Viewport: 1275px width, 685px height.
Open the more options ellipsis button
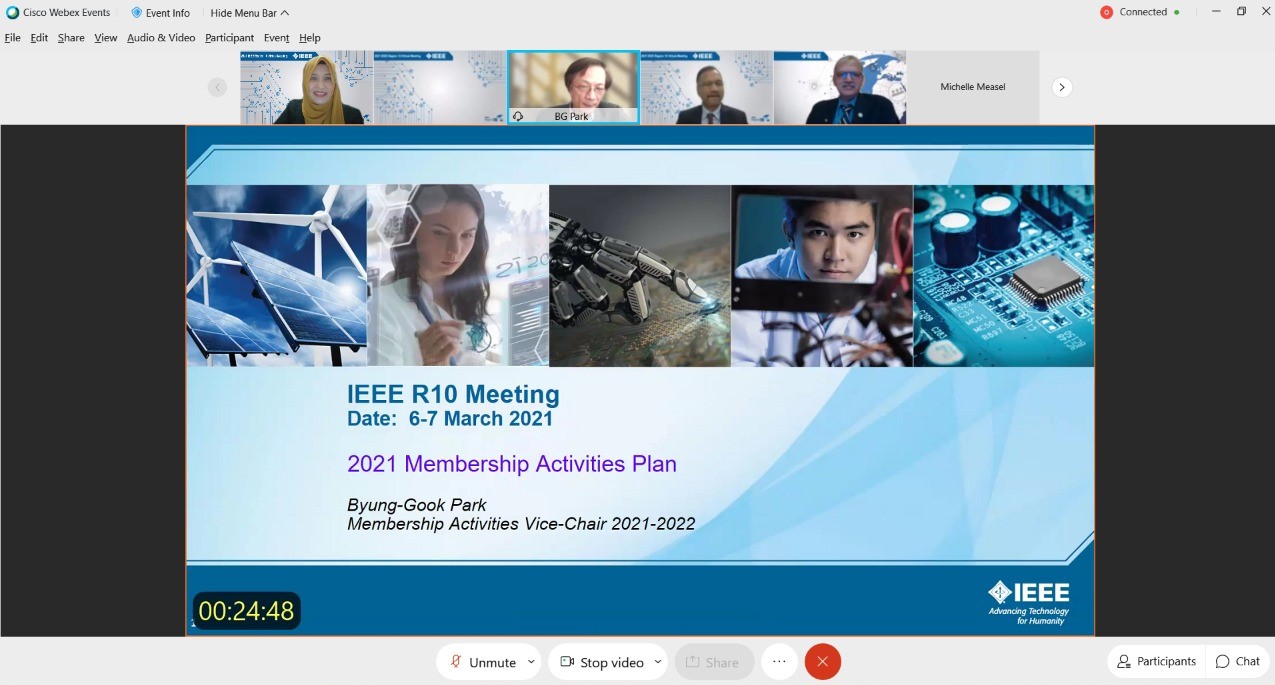(x=779, y=662)
